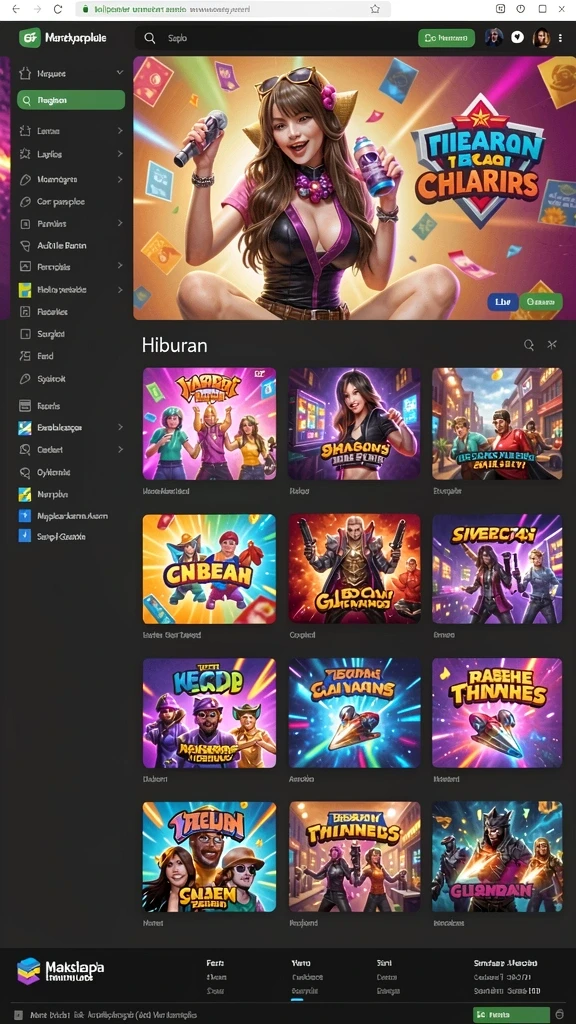This screenshot has width=576, height=1024.
Task: Click the green button in the bottom footer bar
Action: tap(502, 1016)
